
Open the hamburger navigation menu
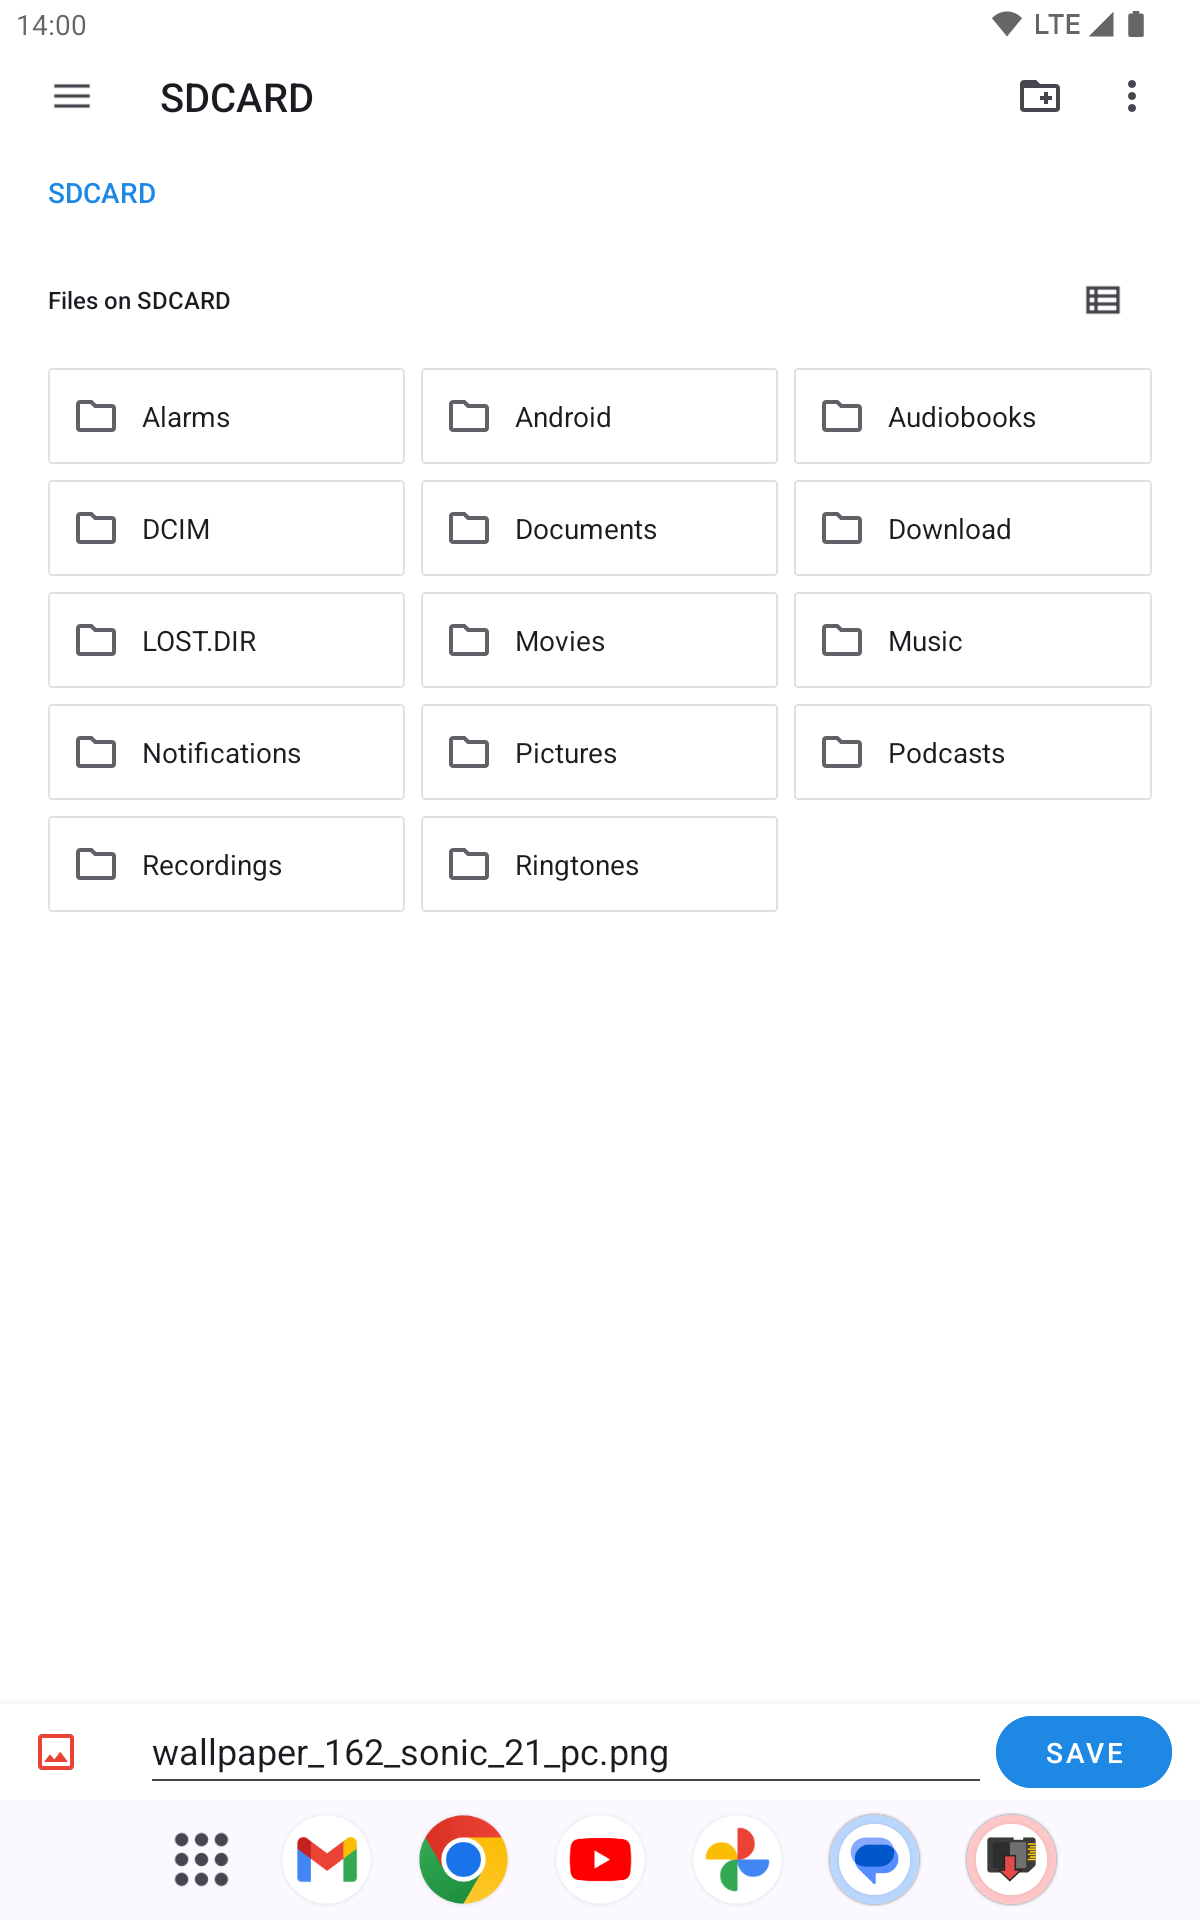coord(72,97)
